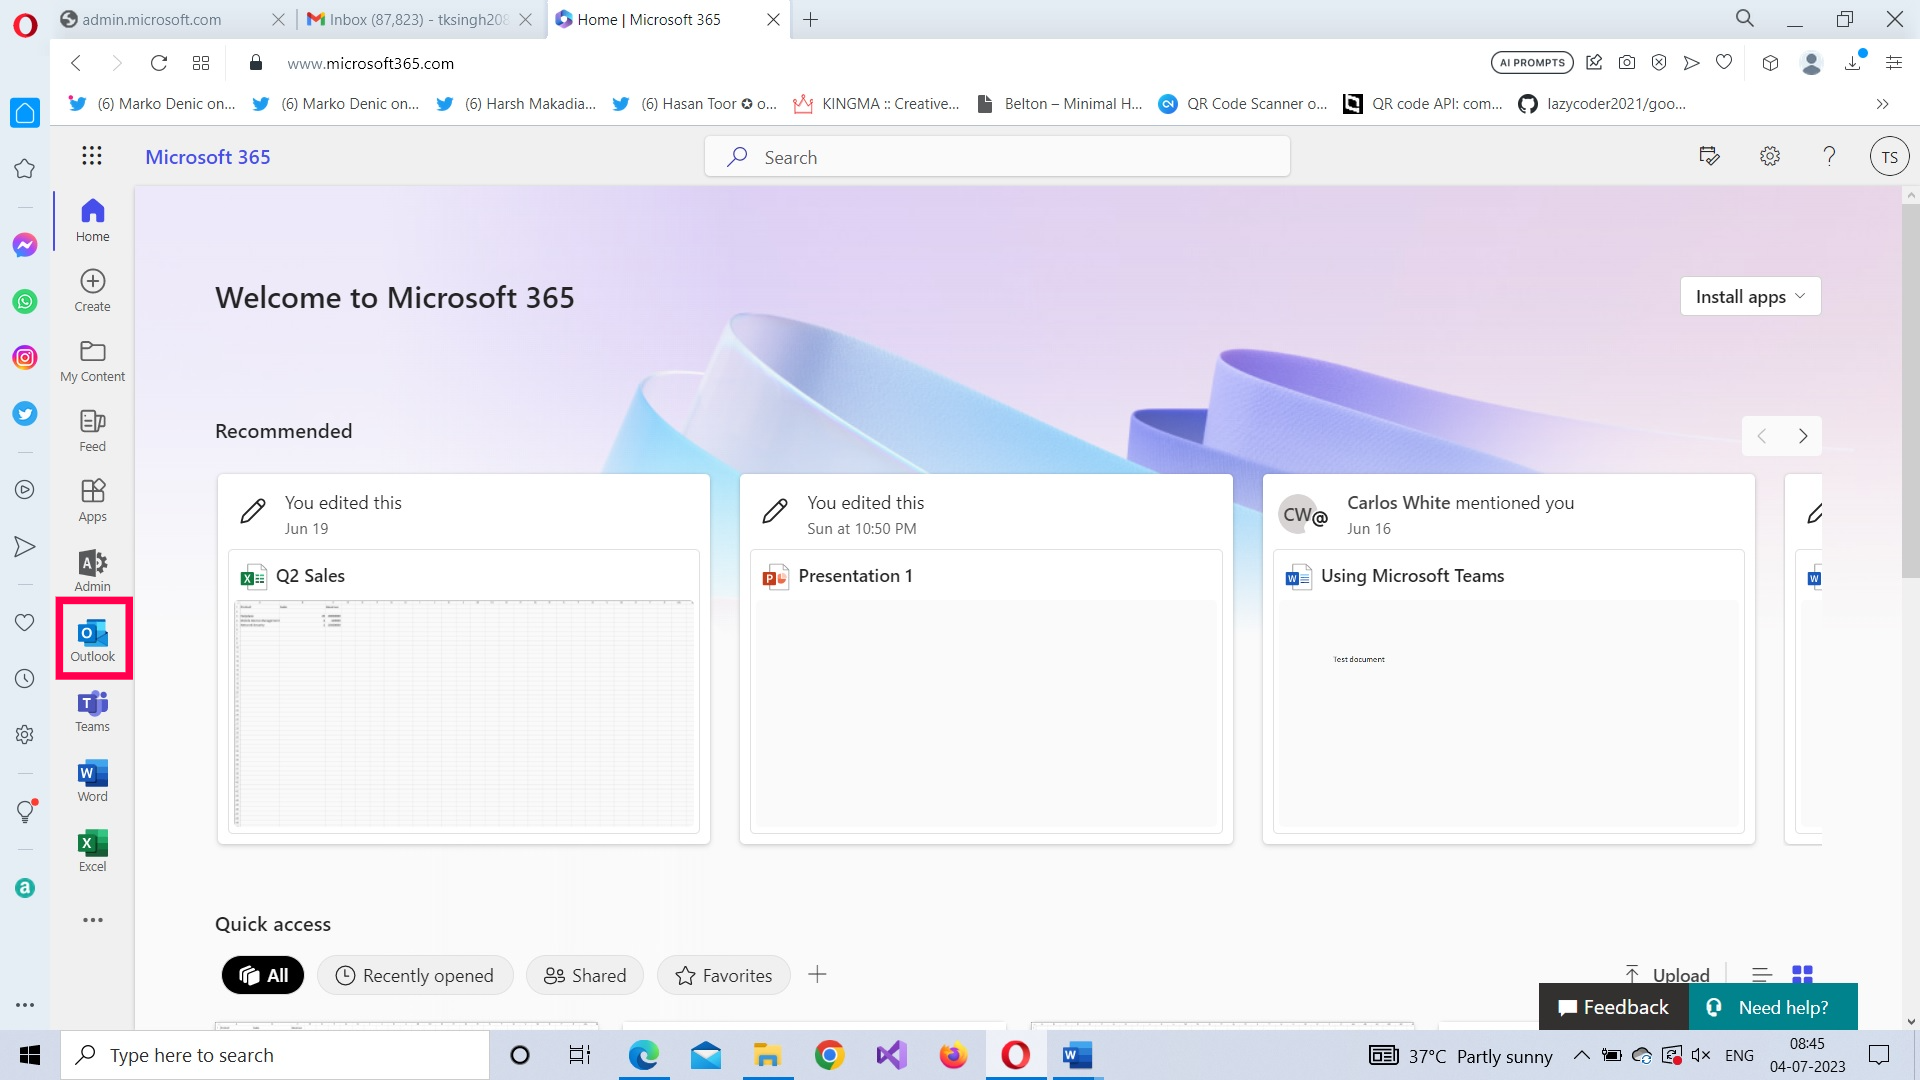Screen dimensions: 1920x1080
Task: Click Need help? button
Action: (x=1773, y=1007)
